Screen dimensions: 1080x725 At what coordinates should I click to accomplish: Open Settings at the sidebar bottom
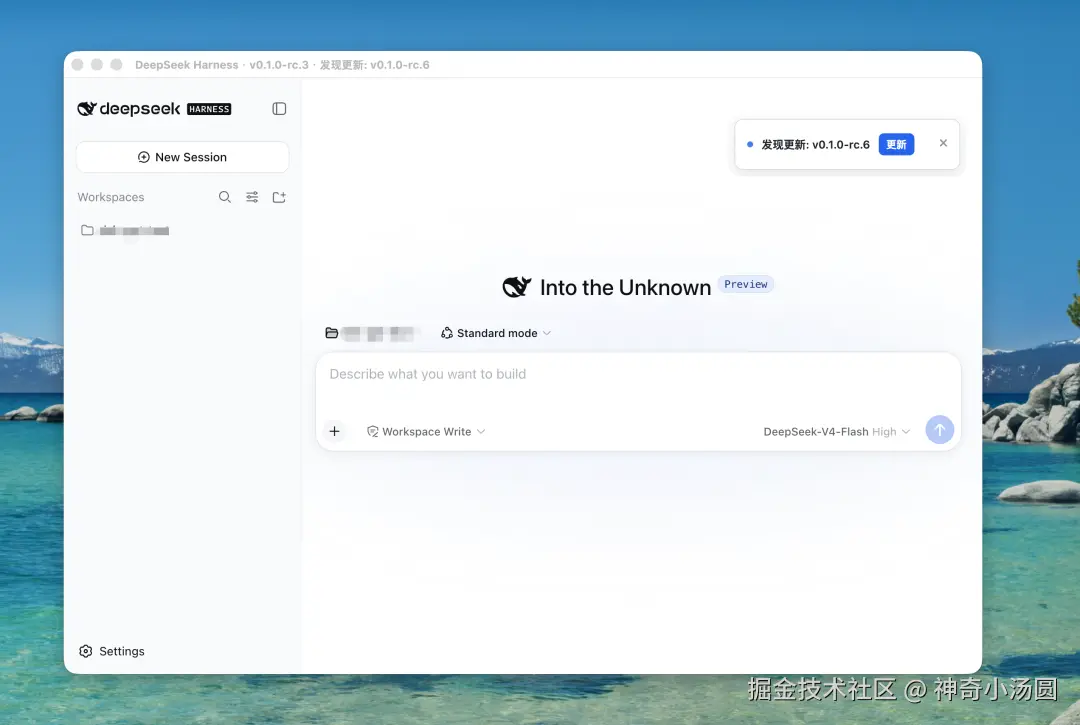click(x=112, y=651)
